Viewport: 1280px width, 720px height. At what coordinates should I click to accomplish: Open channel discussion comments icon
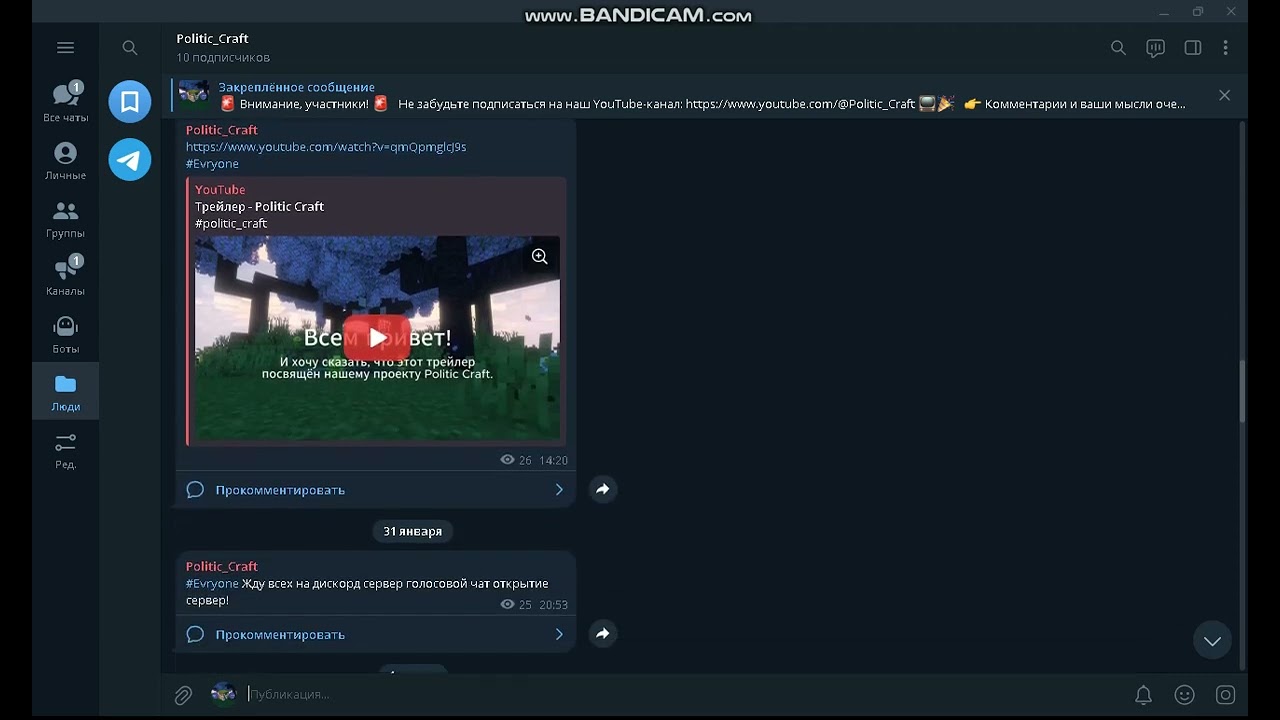[1155, 47]
